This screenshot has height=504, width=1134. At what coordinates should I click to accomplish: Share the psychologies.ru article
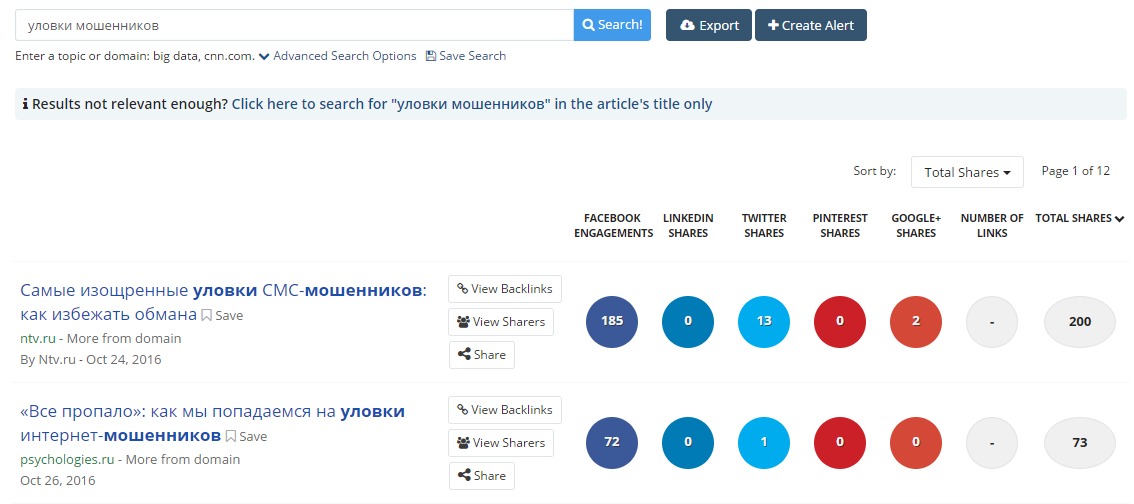tap(481, 476)
